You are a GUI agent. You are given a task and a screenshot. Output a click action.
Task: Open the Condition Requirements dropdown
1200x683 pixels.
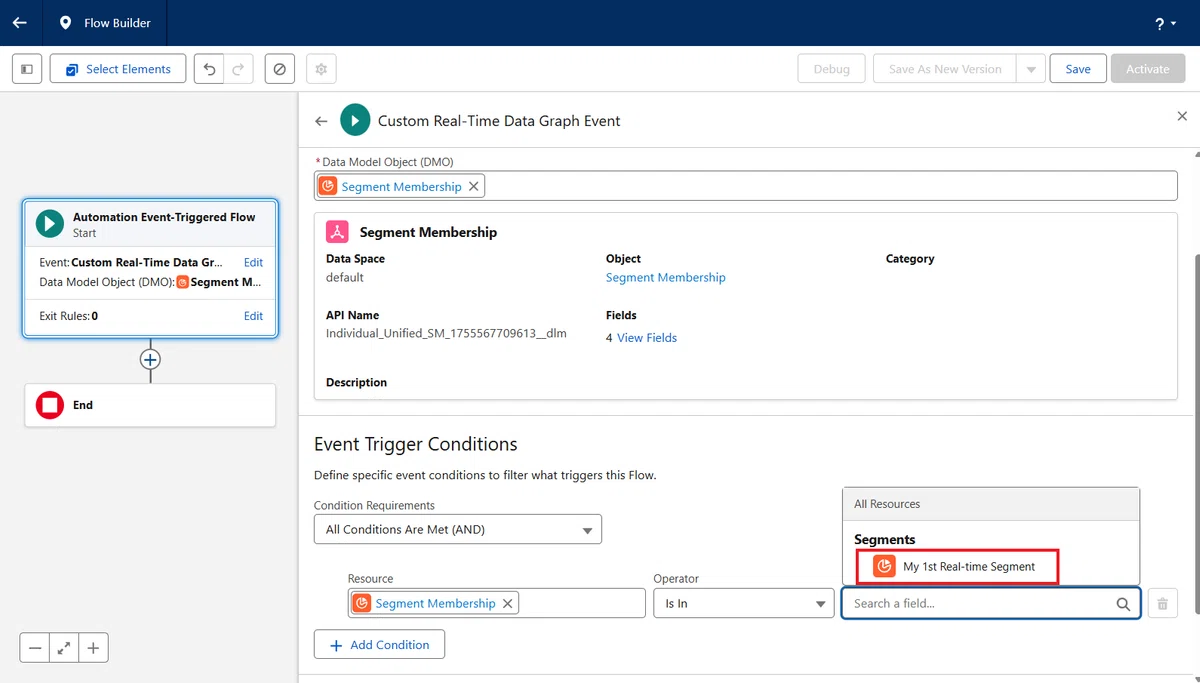[x=458, y=529]
